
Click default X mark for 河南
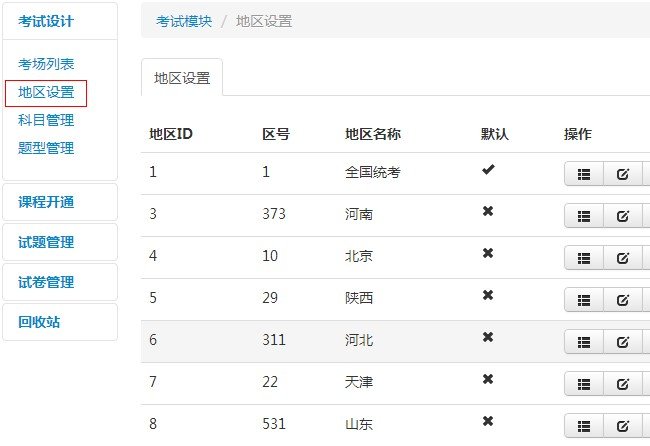click(488, 212)
